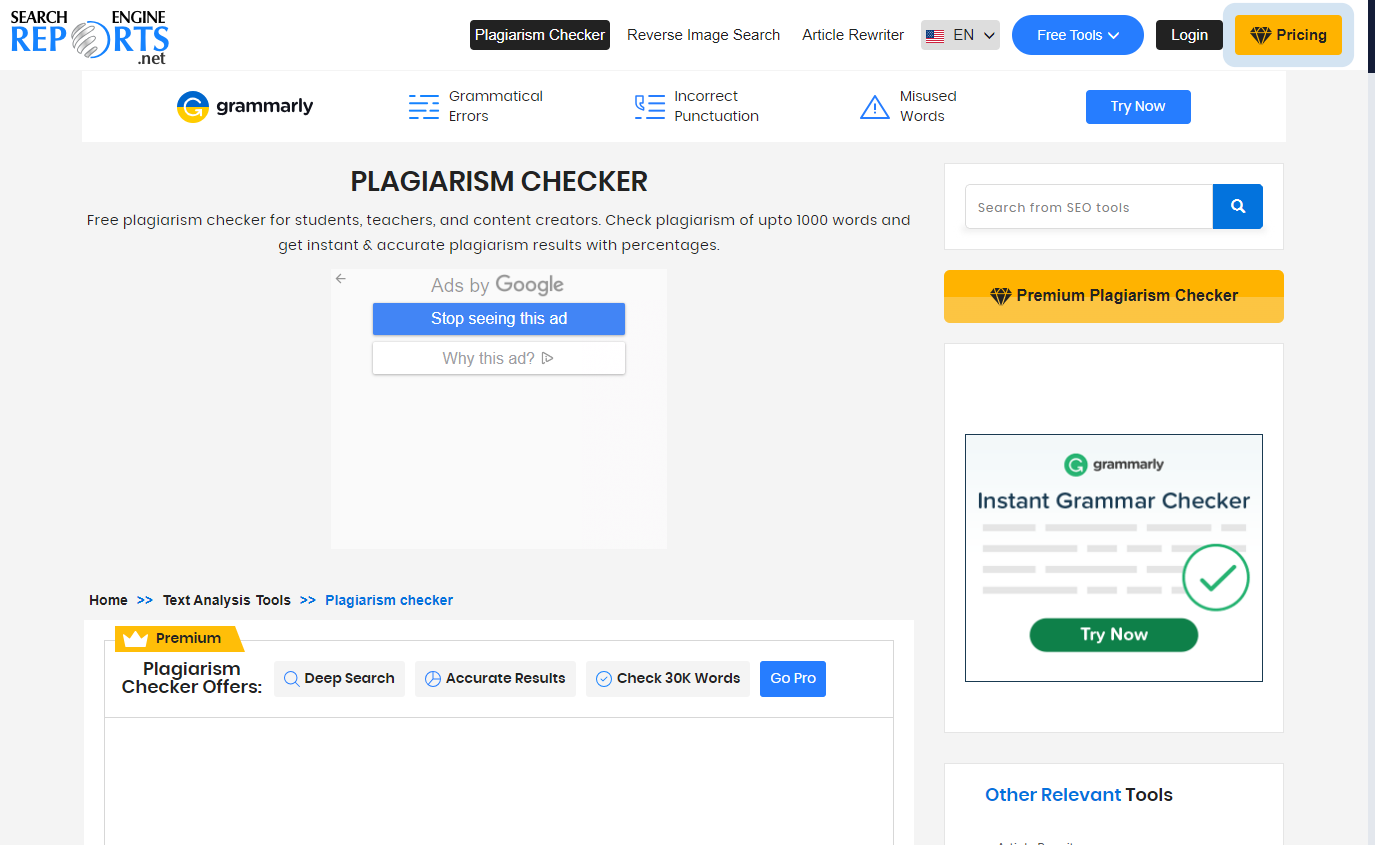This screenshot has width=1375, height=845.
Task: Open Article Rewriter nav item
Action: (x=853, y=35)
